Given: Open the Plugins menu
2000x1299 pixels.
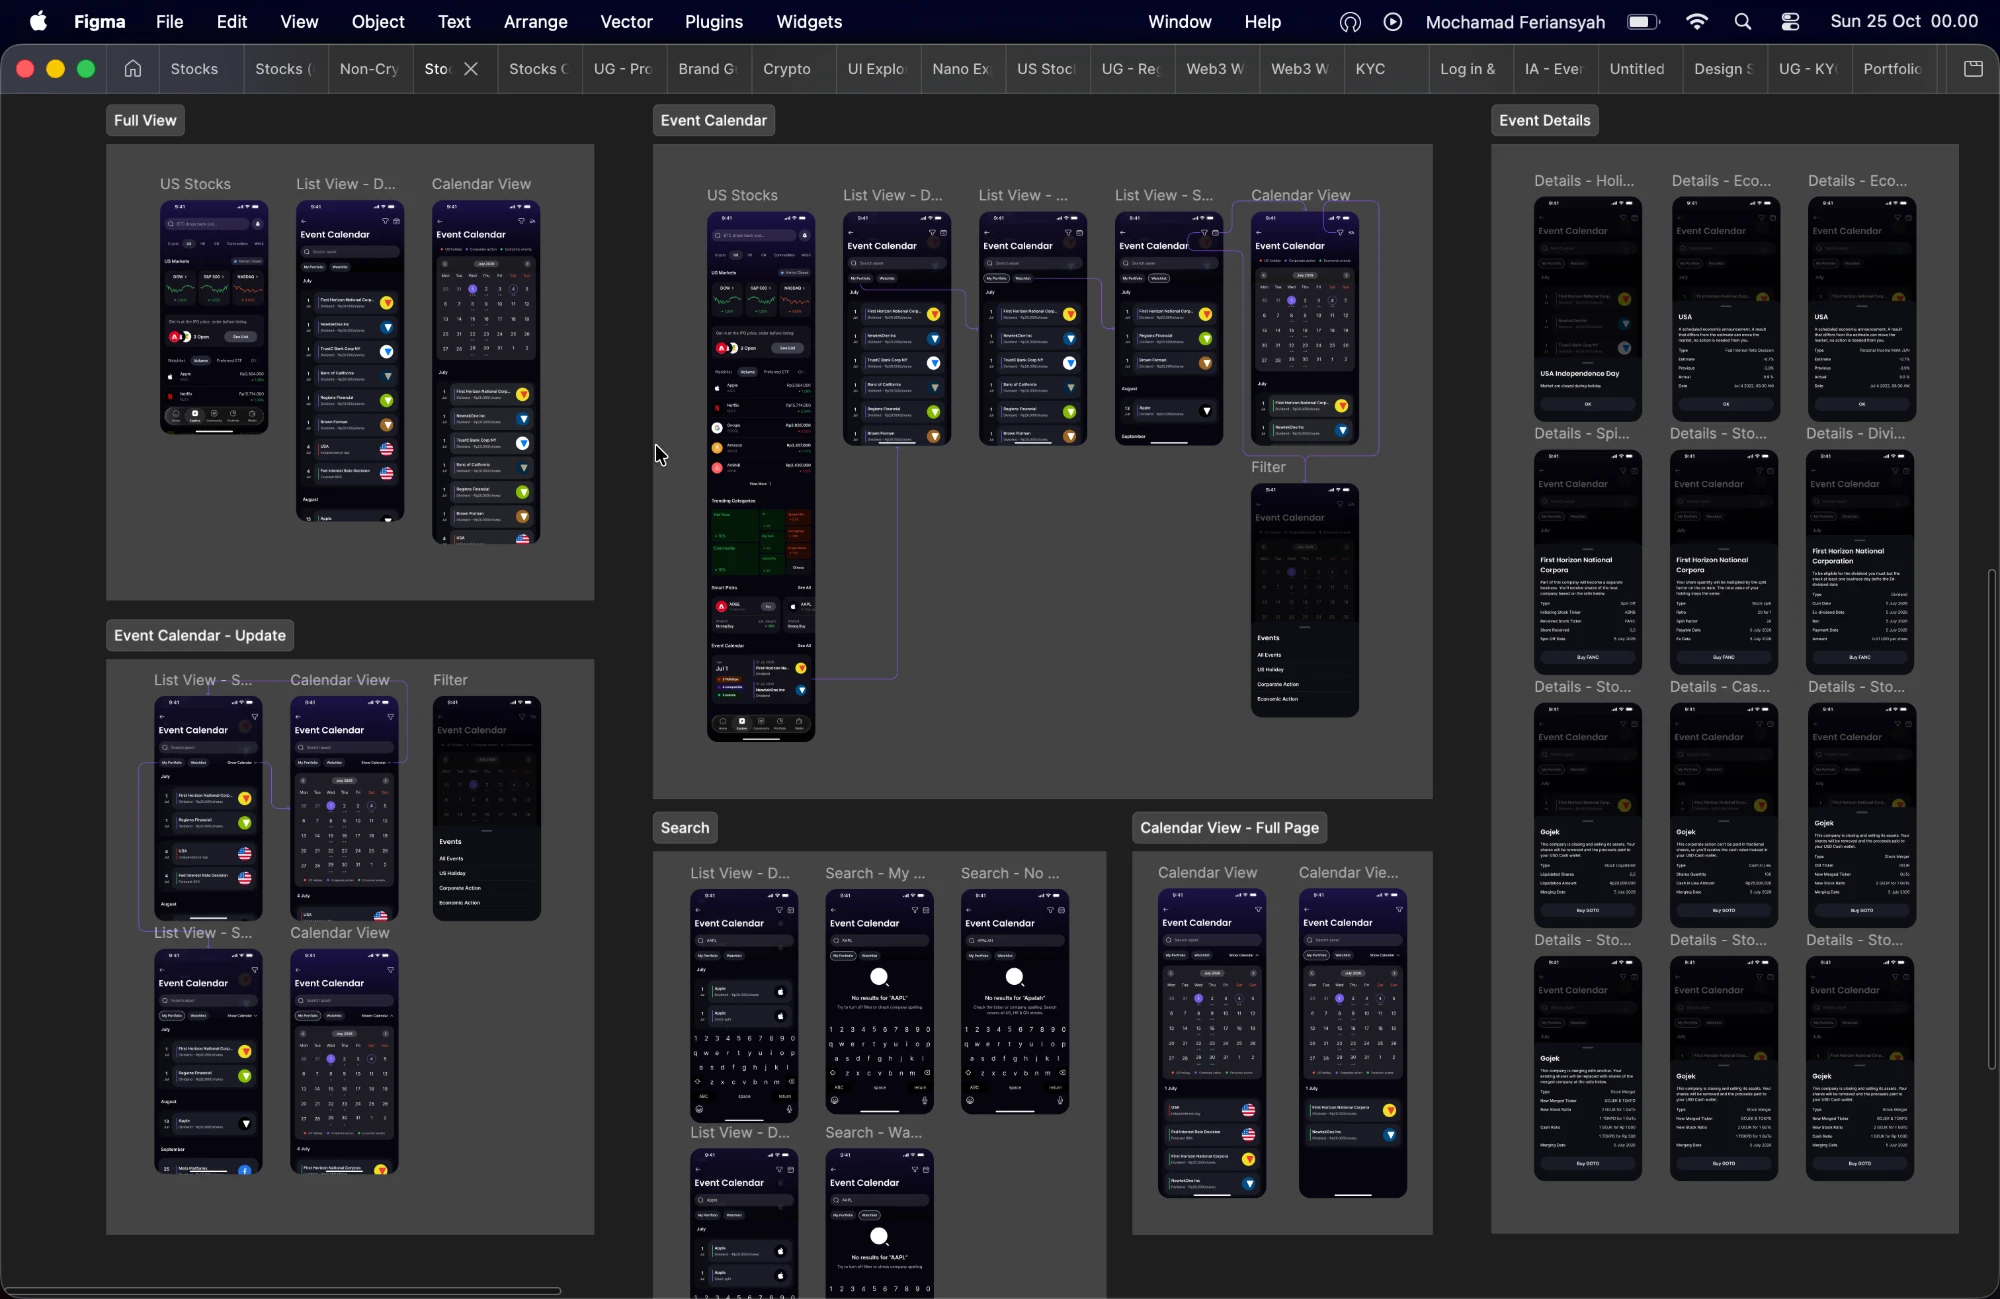Looking at the screenshot, I should tap(714, 22).
